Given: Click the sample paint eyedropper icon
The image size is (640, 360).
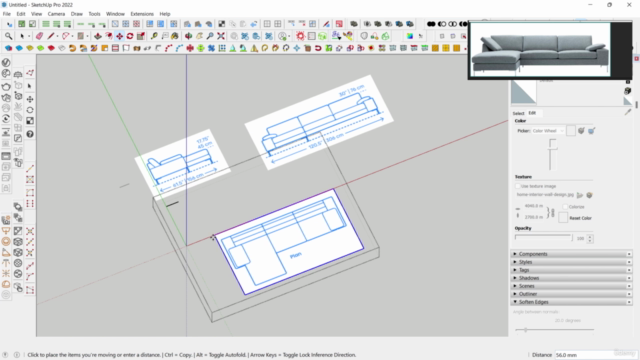Looking at the screenshot, I should pos(628,111).
